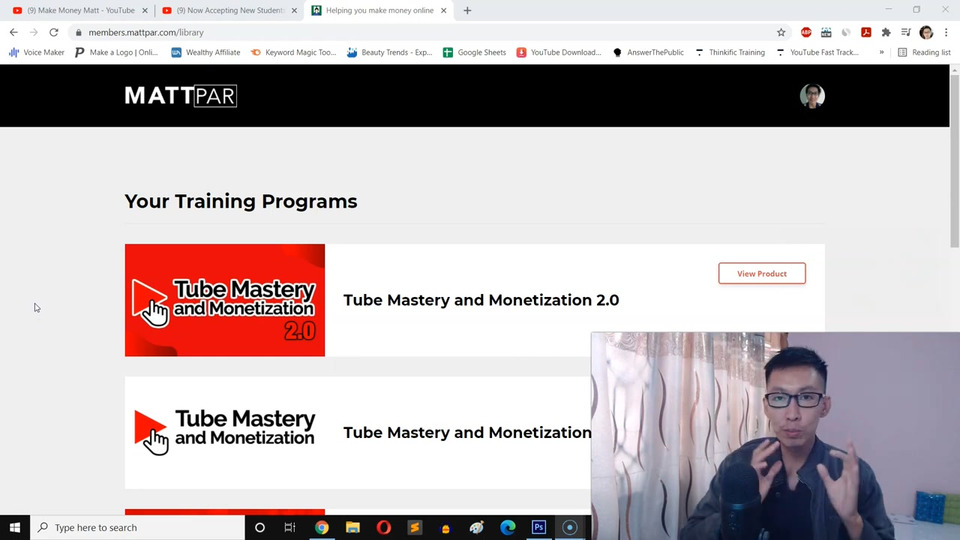Screen dimensions: 960x540
Task: Open the Chrome three-dot menu
Action: pos(946,32)
